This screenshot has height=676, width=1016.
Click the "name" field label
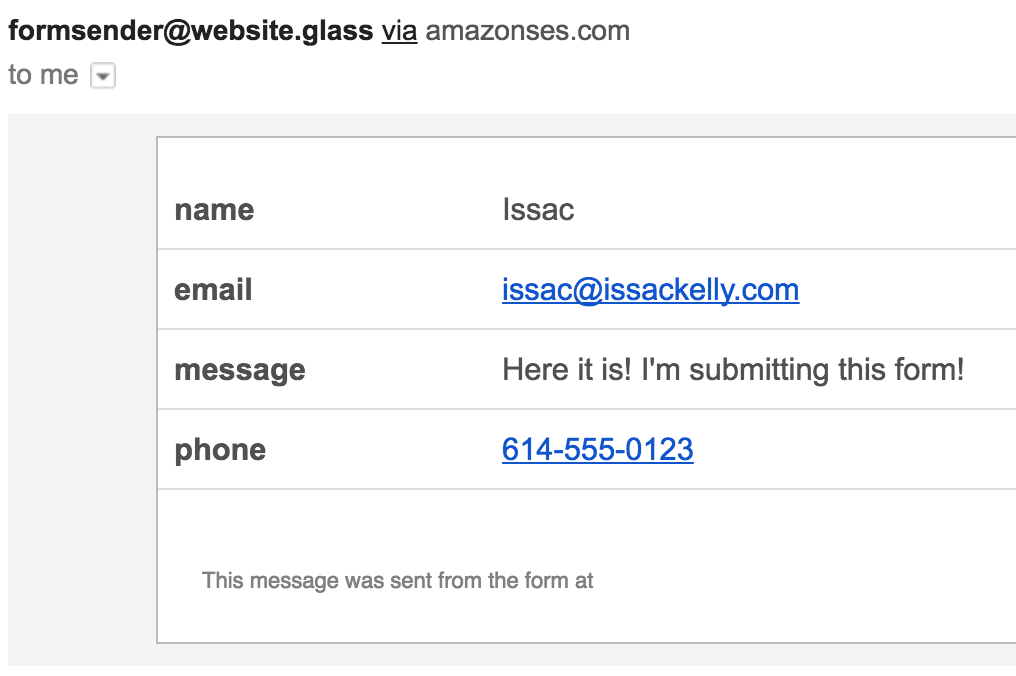(214, 210)
